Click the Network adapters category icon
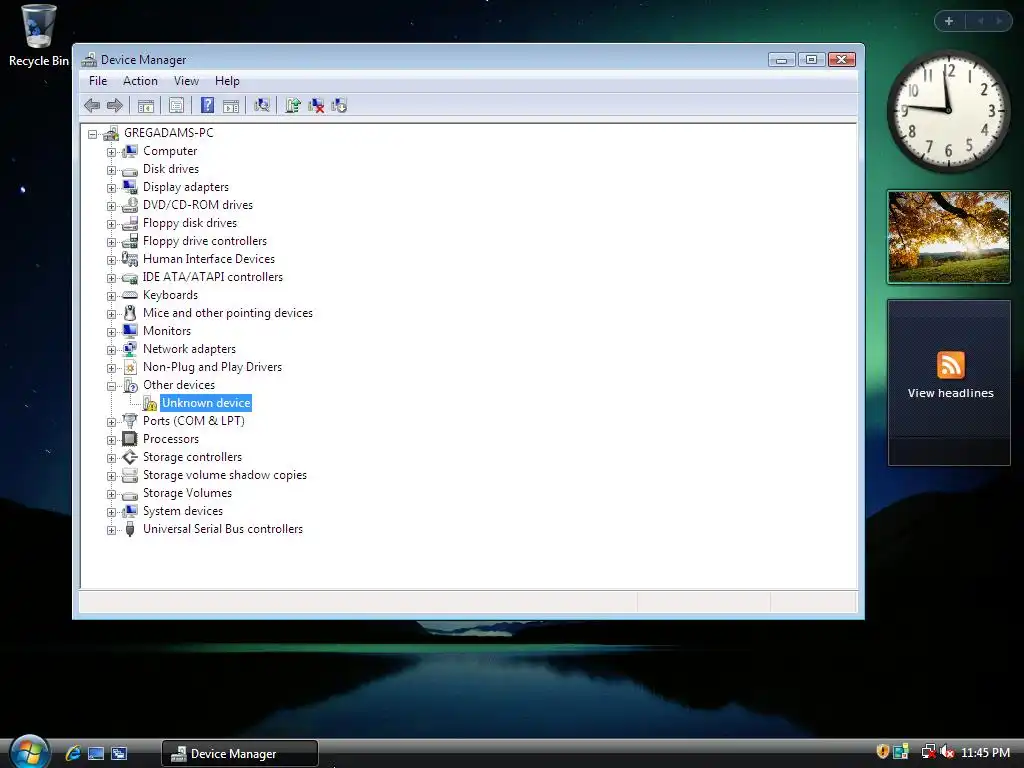 [x=130, y=349]
